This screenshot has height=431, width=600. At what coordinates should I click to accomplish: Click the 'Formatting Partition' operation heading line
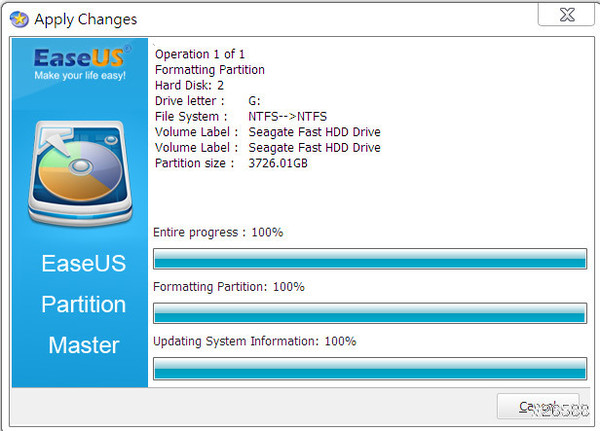pyautogui.click(x=209, y=70)
